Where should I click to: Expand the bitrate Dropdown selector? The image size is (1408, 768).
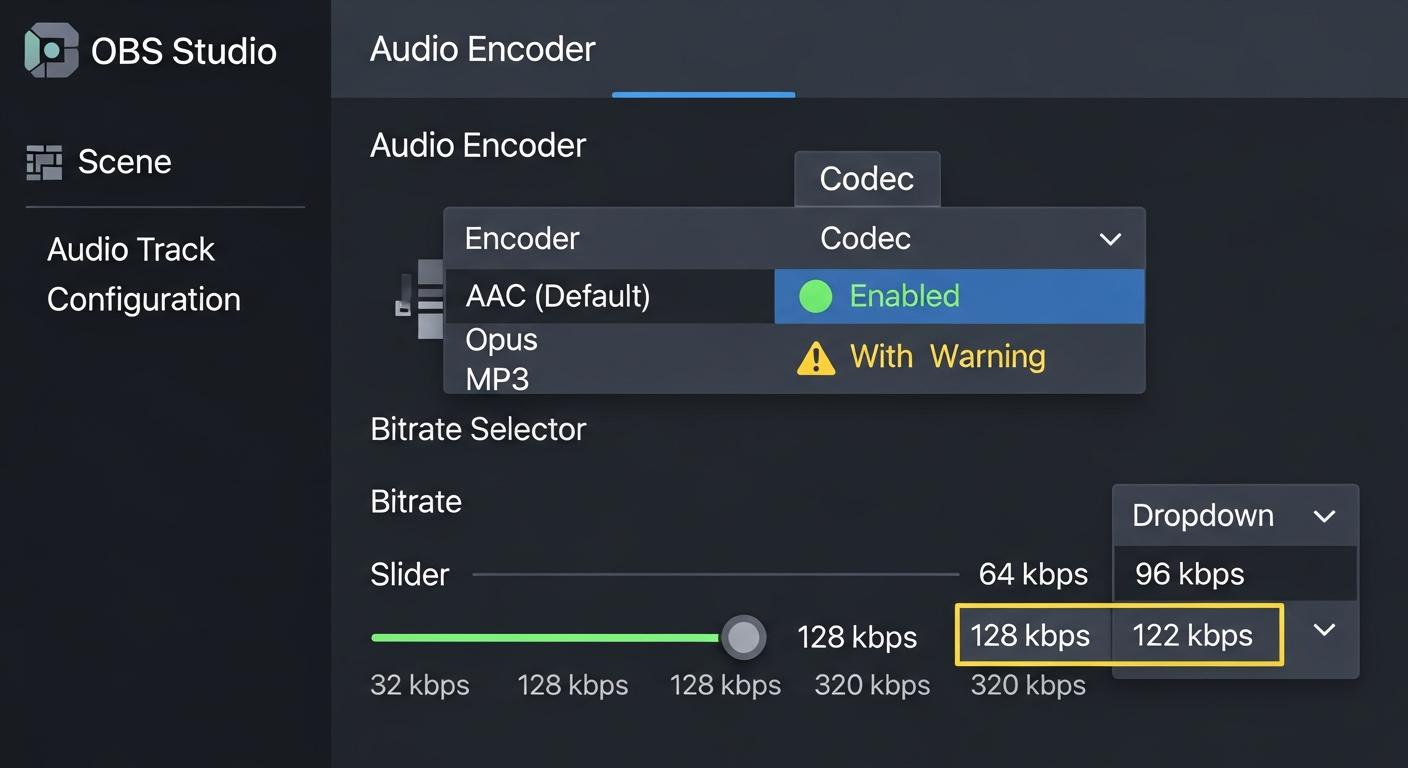pyautogui.click(x=1235, y=516)
